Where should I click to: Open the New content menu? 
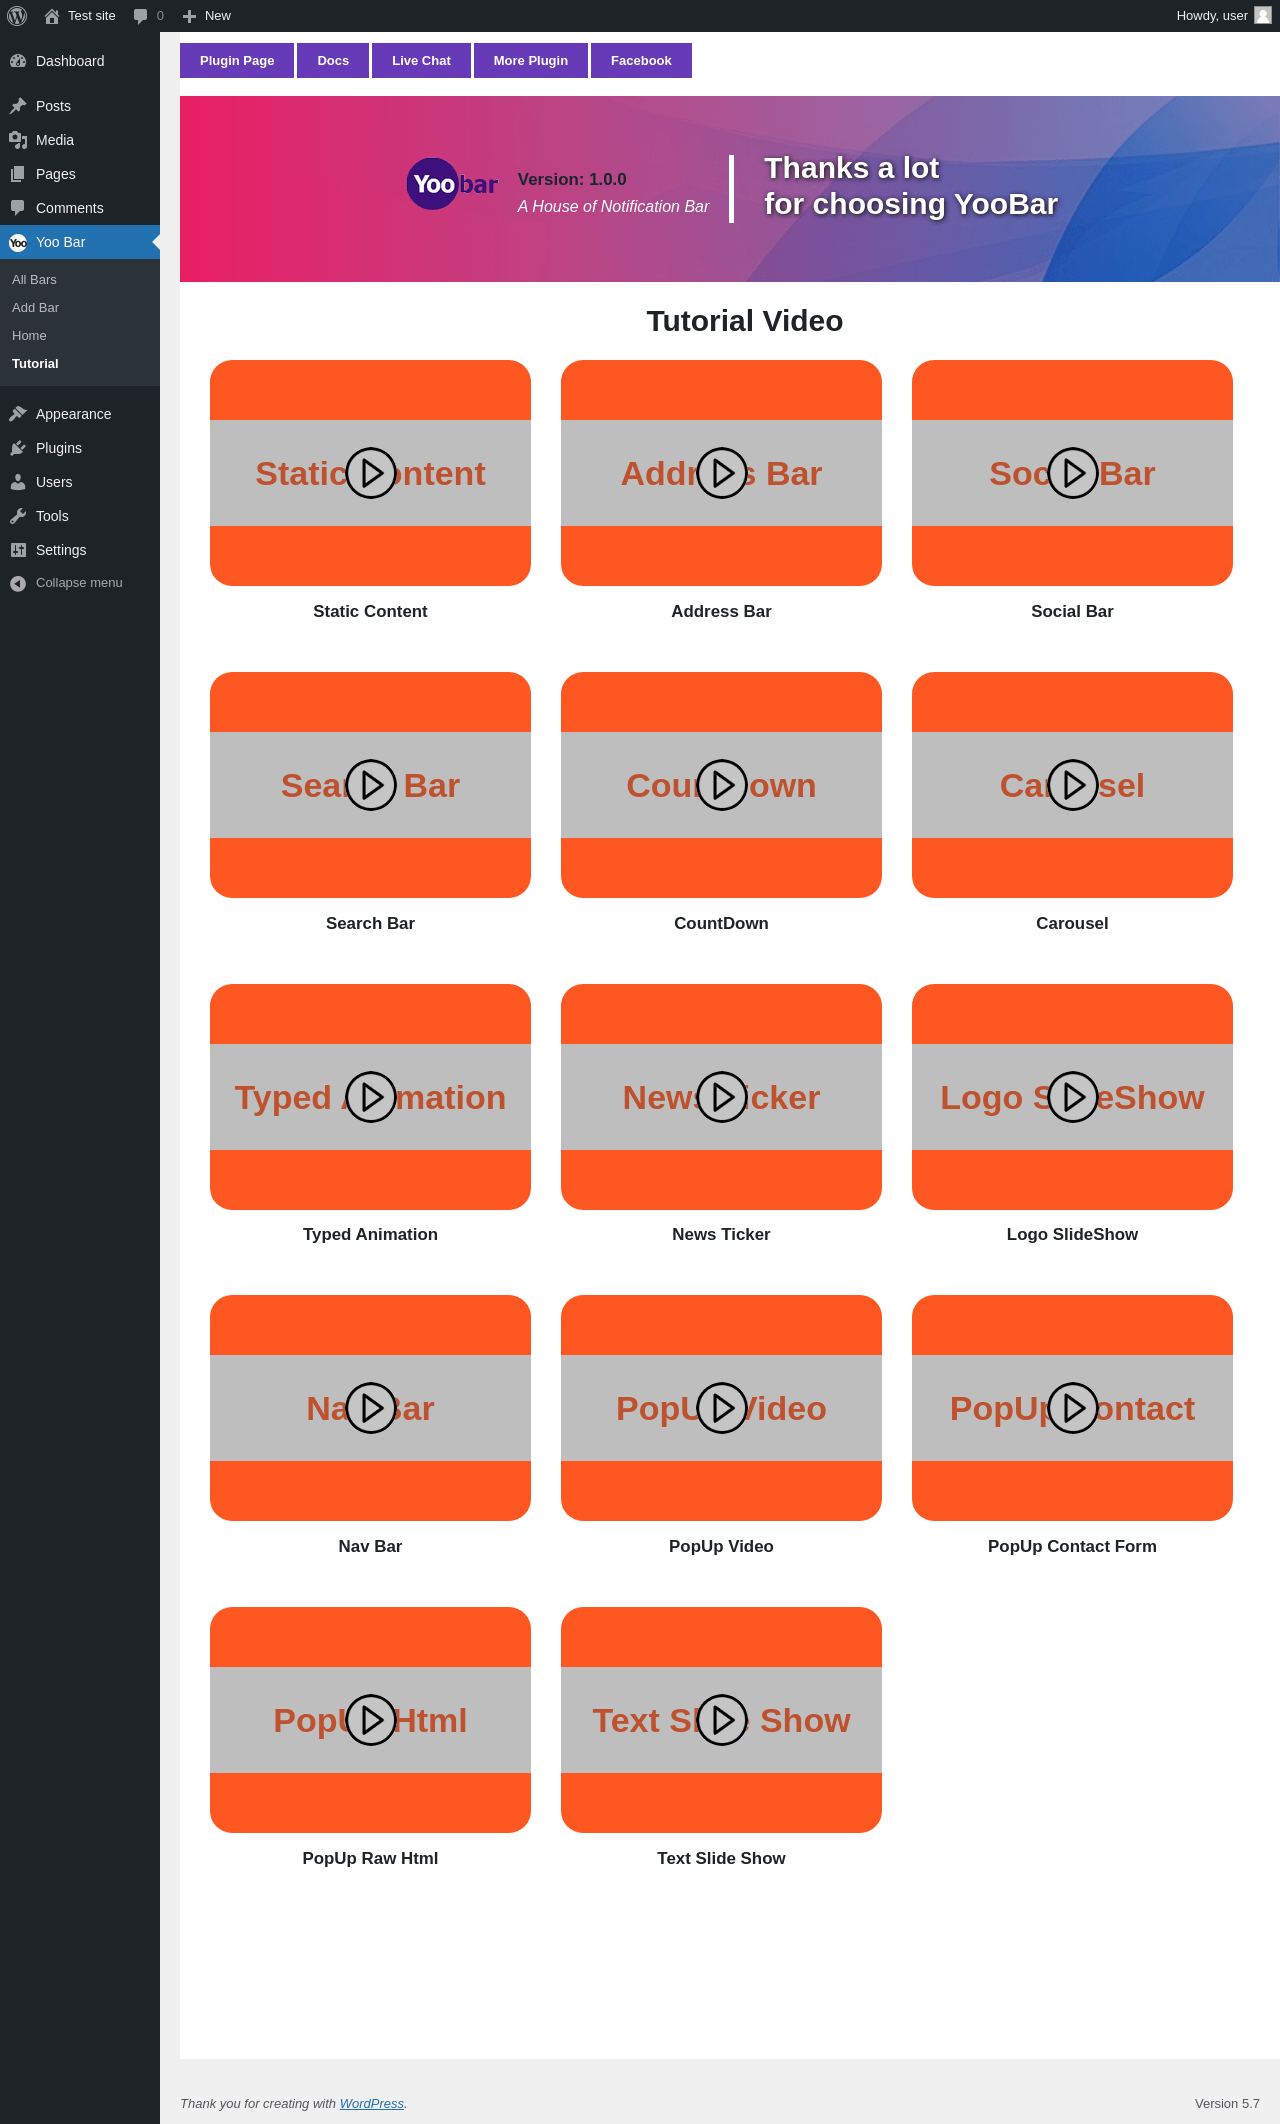point(207,16)
